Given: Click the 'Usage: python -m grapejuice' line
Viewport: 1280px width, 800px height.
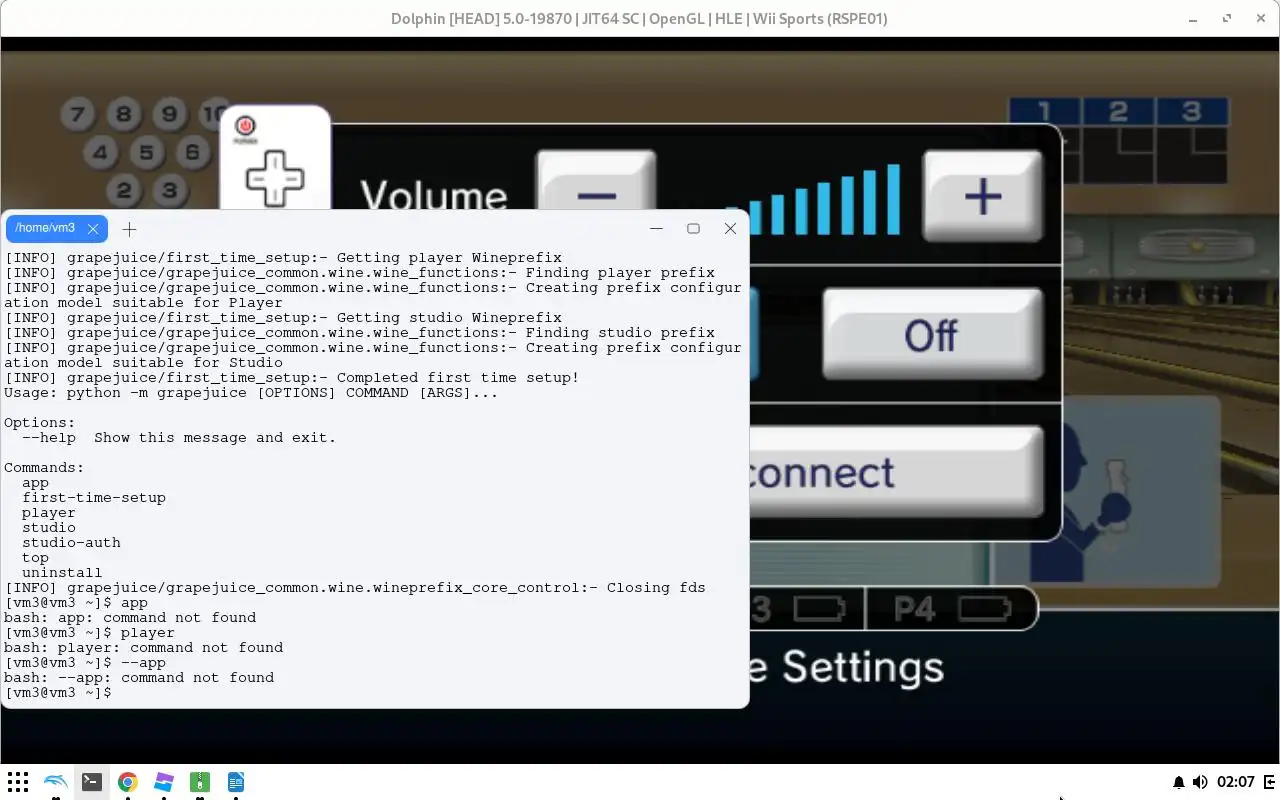Looking at the screenshot, I should tap(251, 393).
